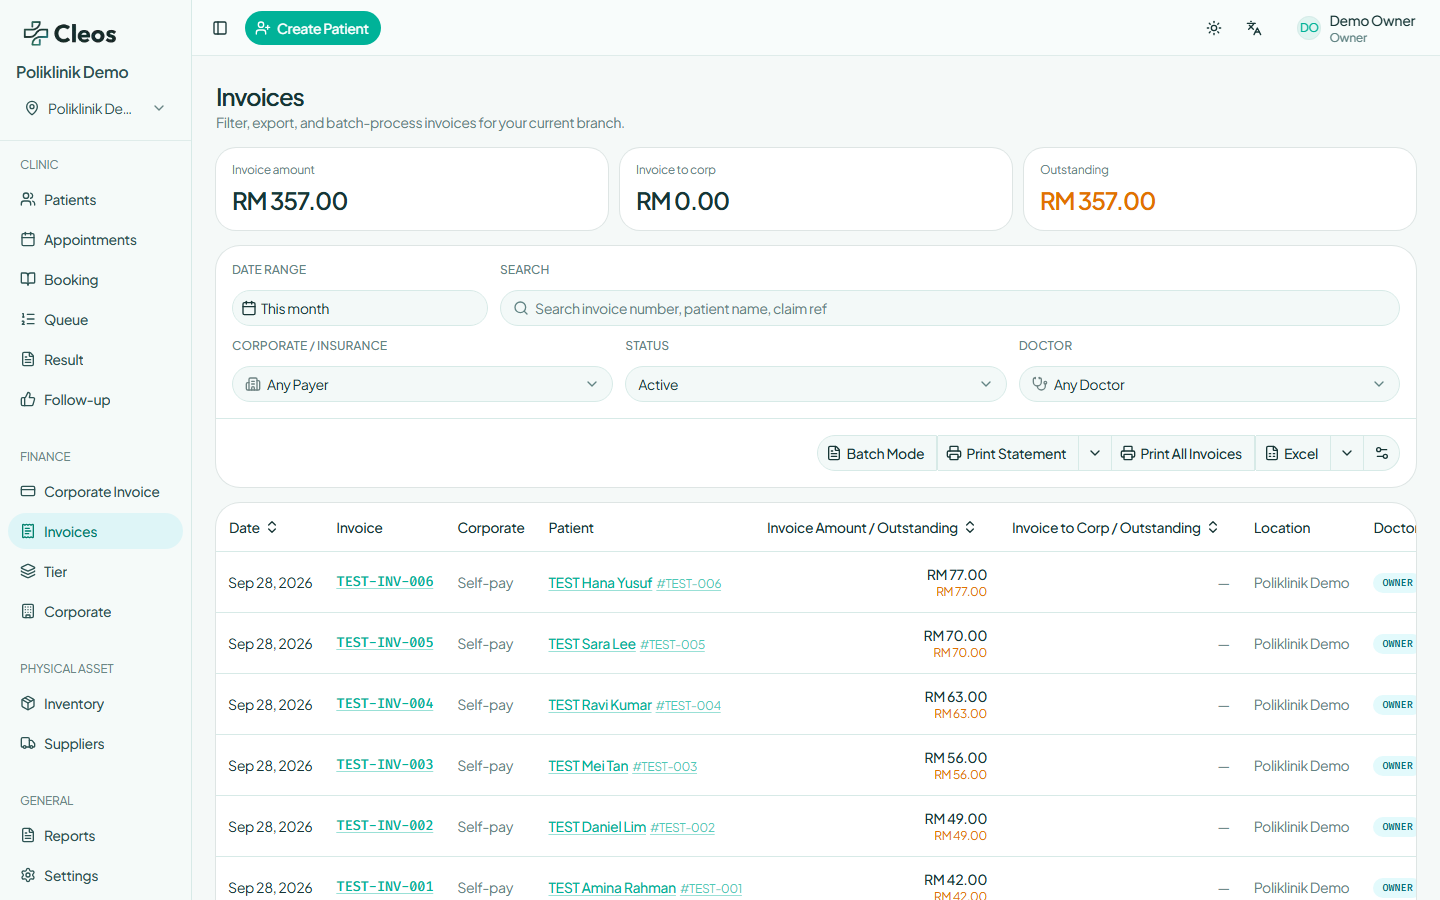Focus the invoice search field
The width and height of the screenshot is (1440, 900).
[949, 308]
